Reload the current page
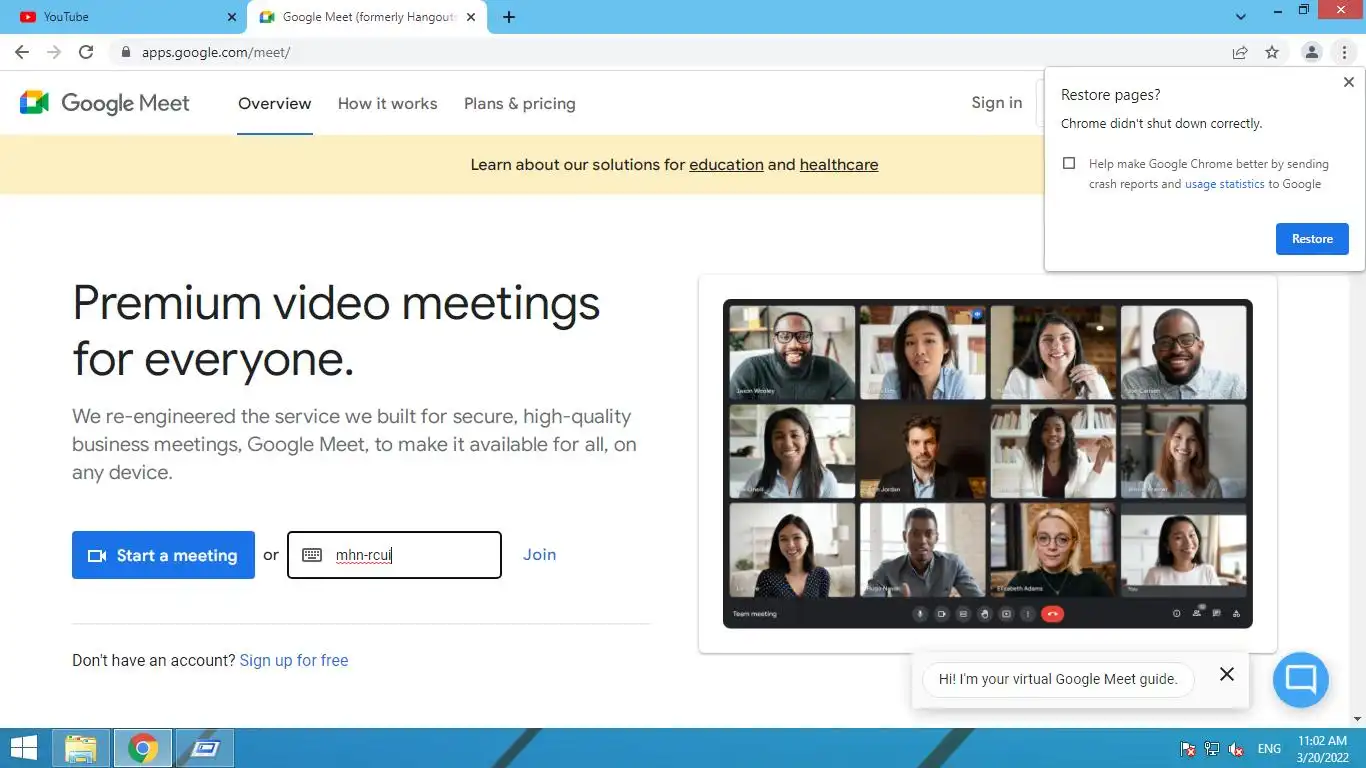Image resolution: width=1366 pixels, height=768 pixels. [x=86, y=52]
